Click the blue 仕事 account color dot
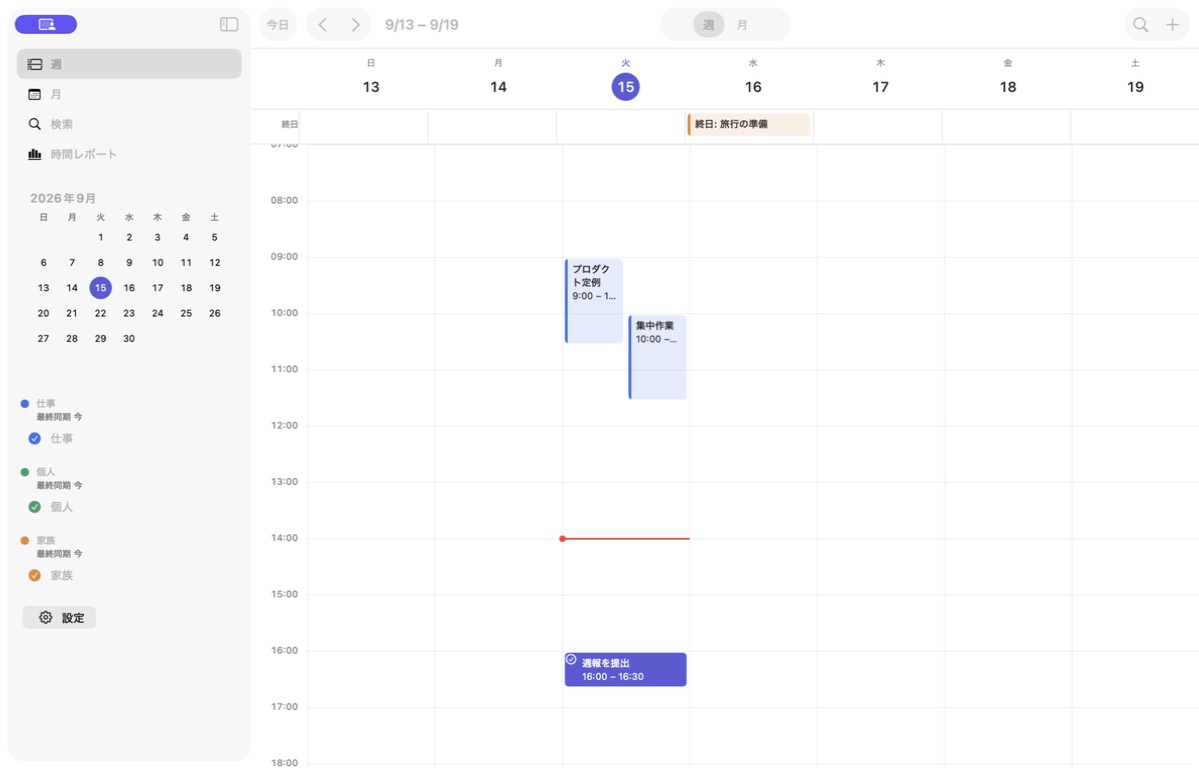 [24, 403]
